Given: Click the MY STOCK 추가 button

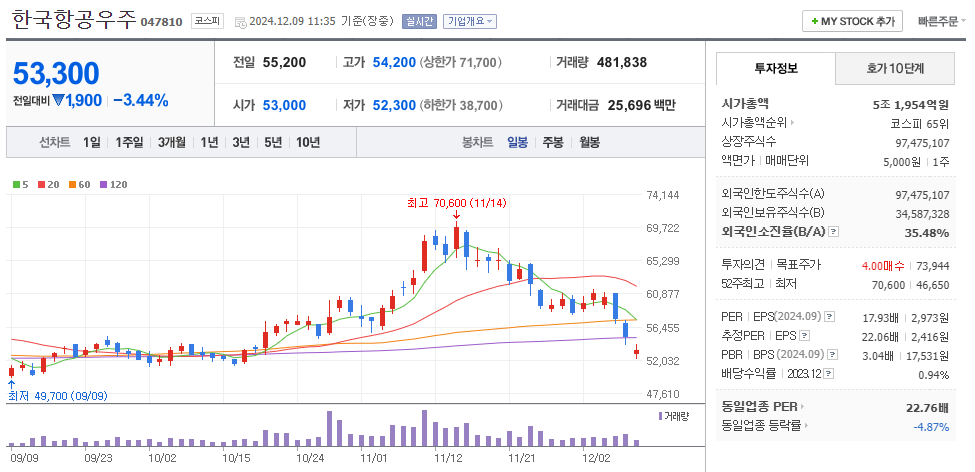Looking at the screenshot, I should (852, 21).
